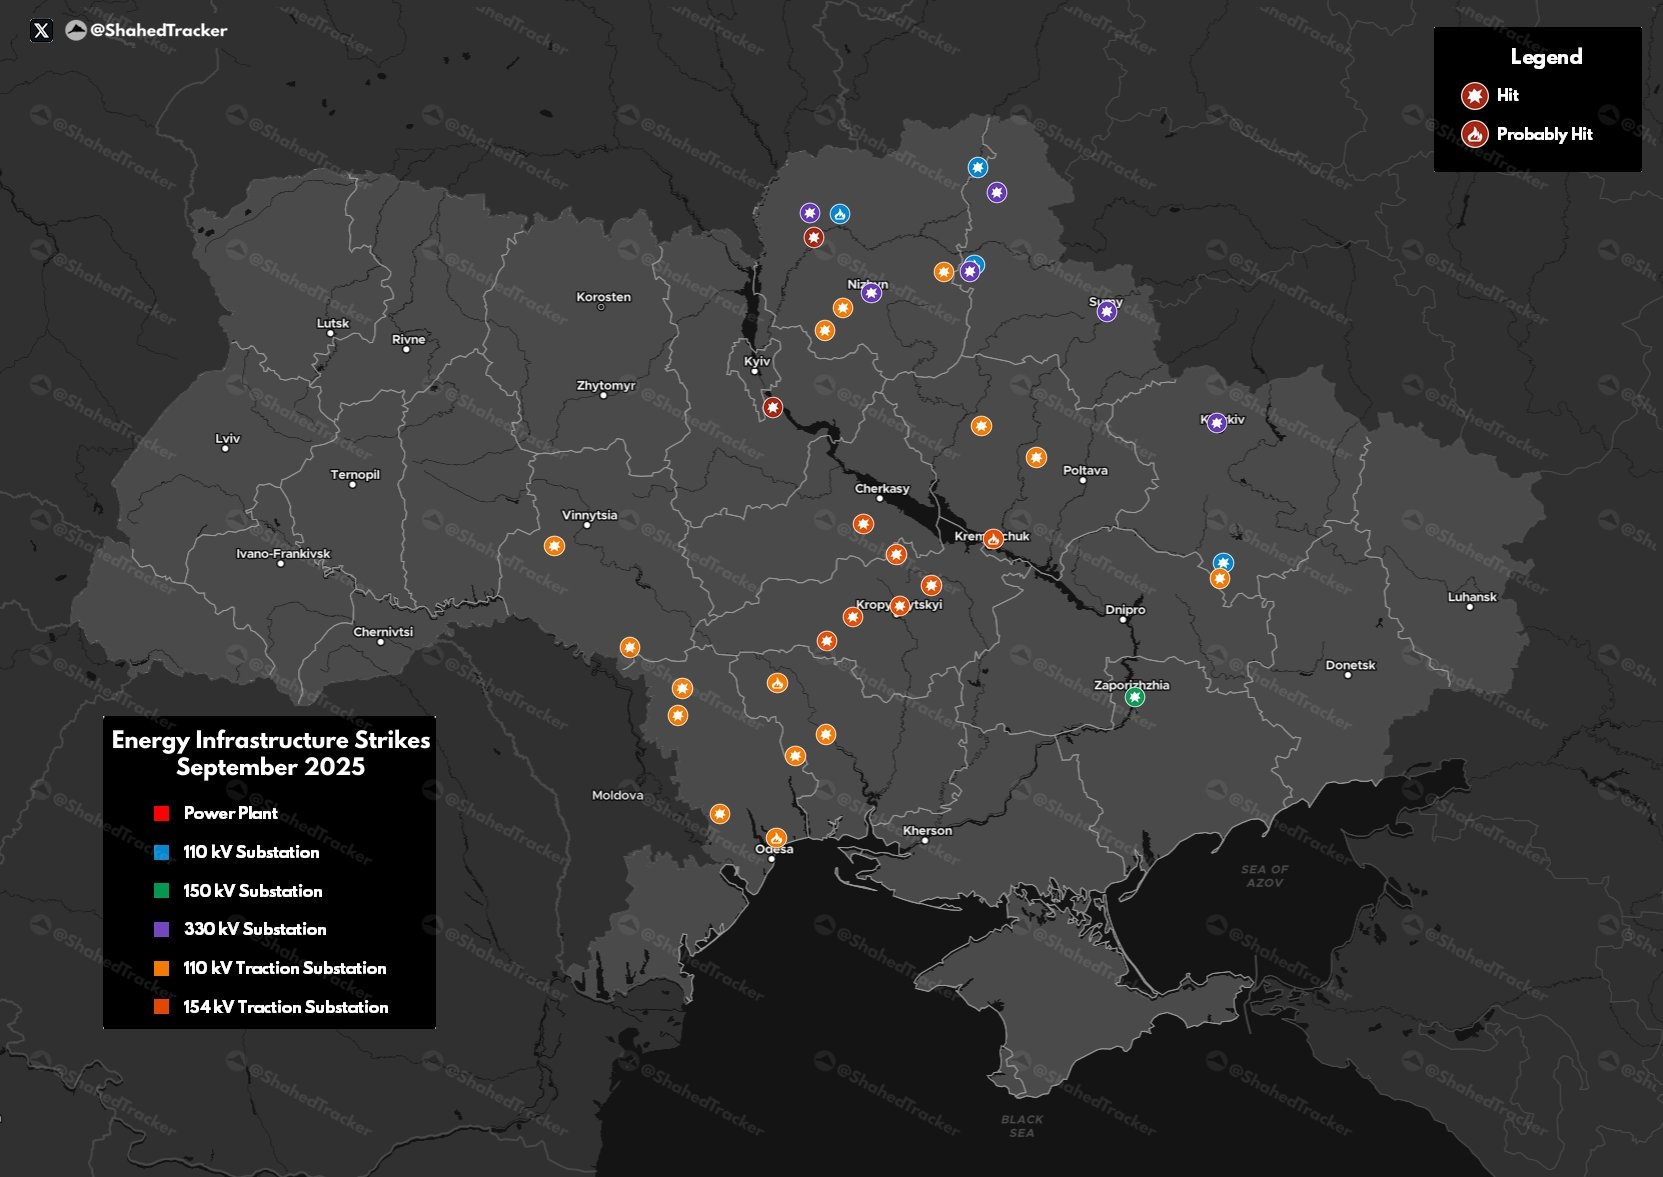The image size is (1663, 1177).
Task: Click the Donetsk city label
Action: [x=1350, y=665]
